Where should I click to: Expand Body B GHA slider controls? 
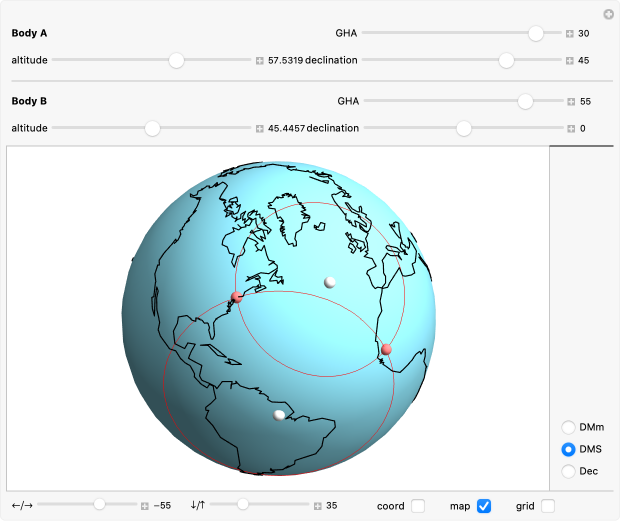[571, 102]
